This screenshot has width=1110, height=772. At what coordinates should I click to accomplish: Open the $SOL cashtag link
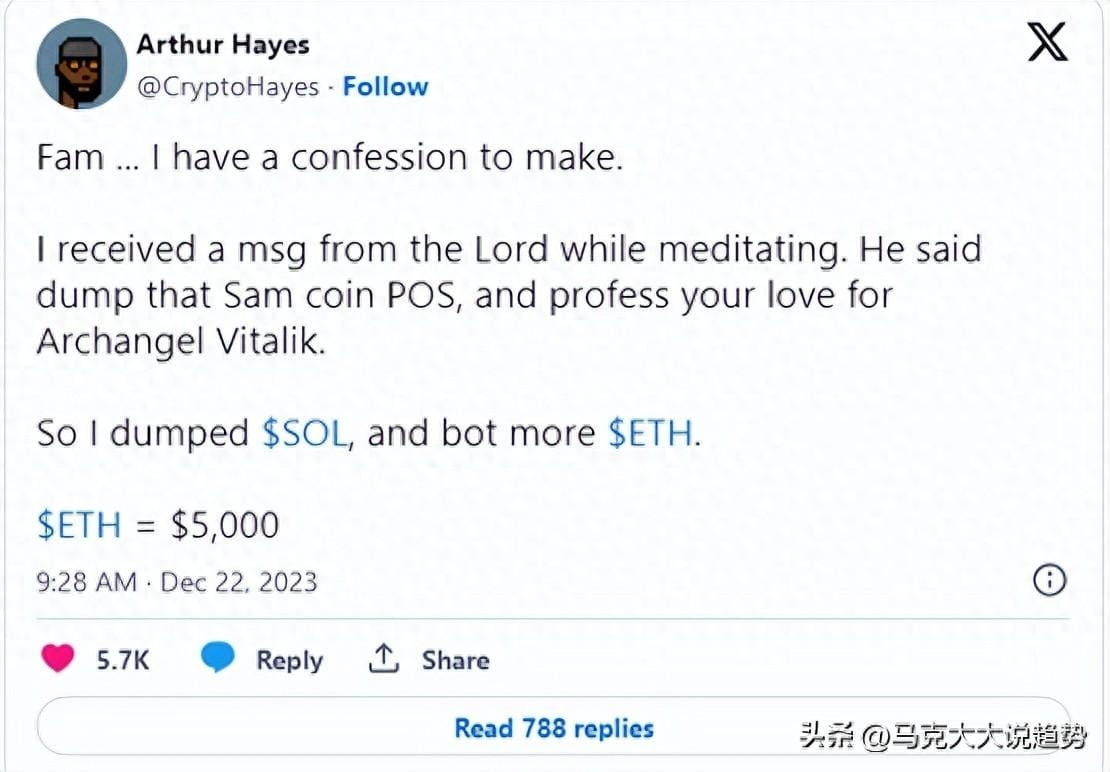tap(305, 433)
